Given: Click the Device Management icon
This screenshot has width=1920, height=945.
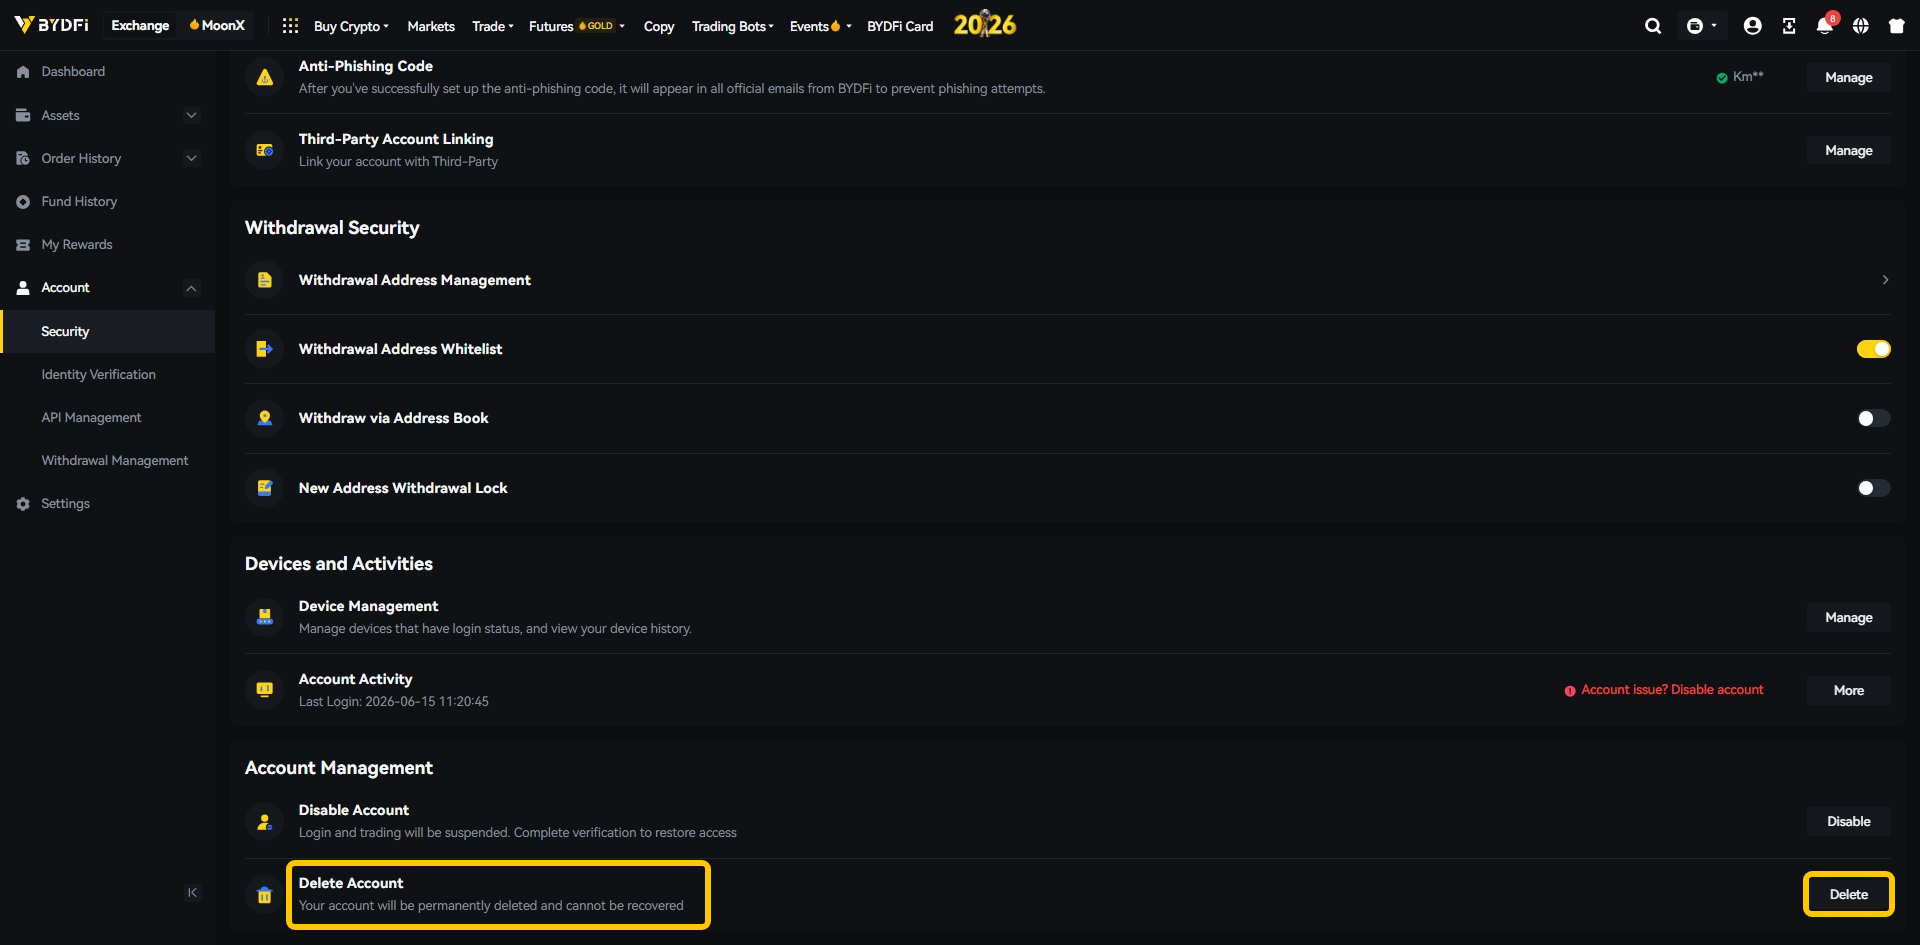Looking at the screenshot, I should (265, 617).
